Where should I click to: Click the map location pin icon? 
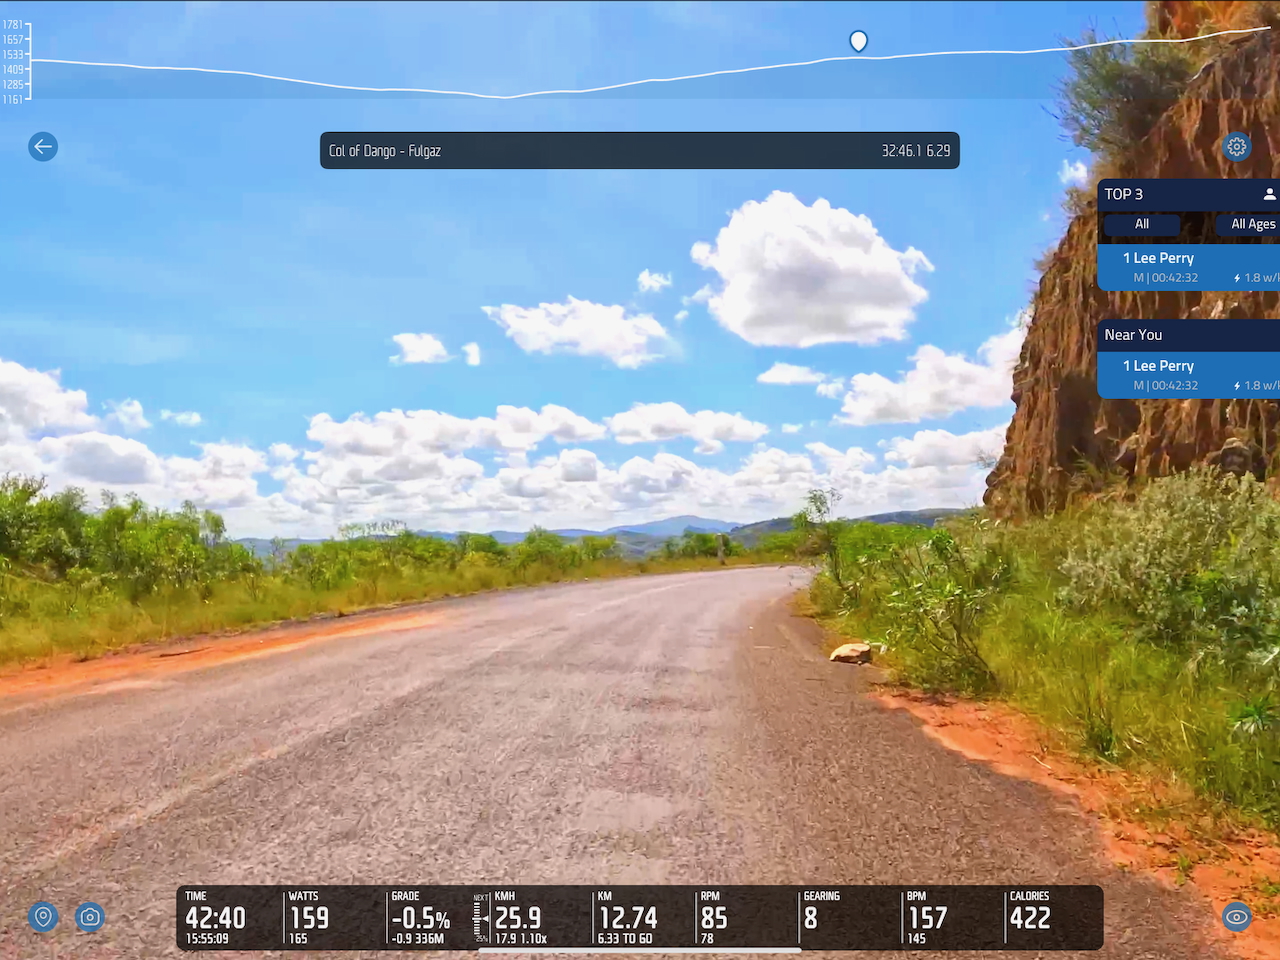click(x=43, y=916)
